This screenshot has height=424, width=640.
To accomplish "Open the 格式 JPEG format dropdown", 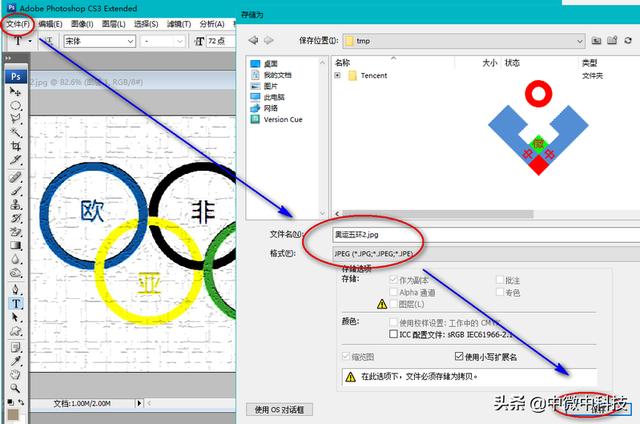I will 487,253.
